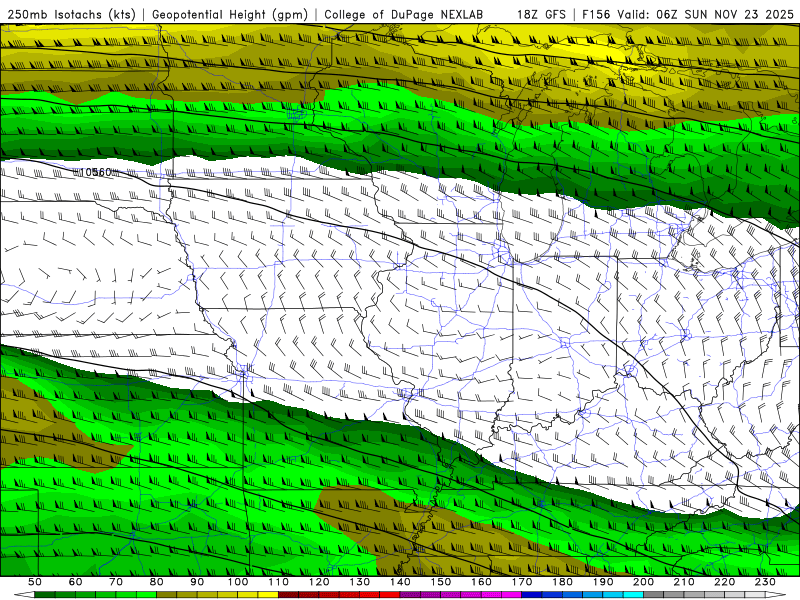Click the 140 value on the color scale
This screenshot has width=800, height=600.
click(x=400, y=582)
